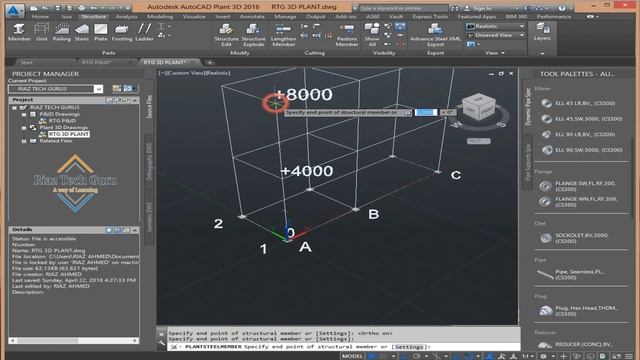
Task: Select the Footing tool
Action: [x=122, y=33]
